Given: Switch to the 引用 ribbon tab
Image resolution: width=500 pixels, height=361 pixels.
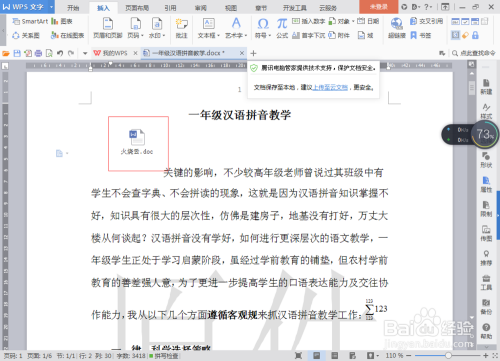Looking at the screenshot, I should [x=170, y=8].
